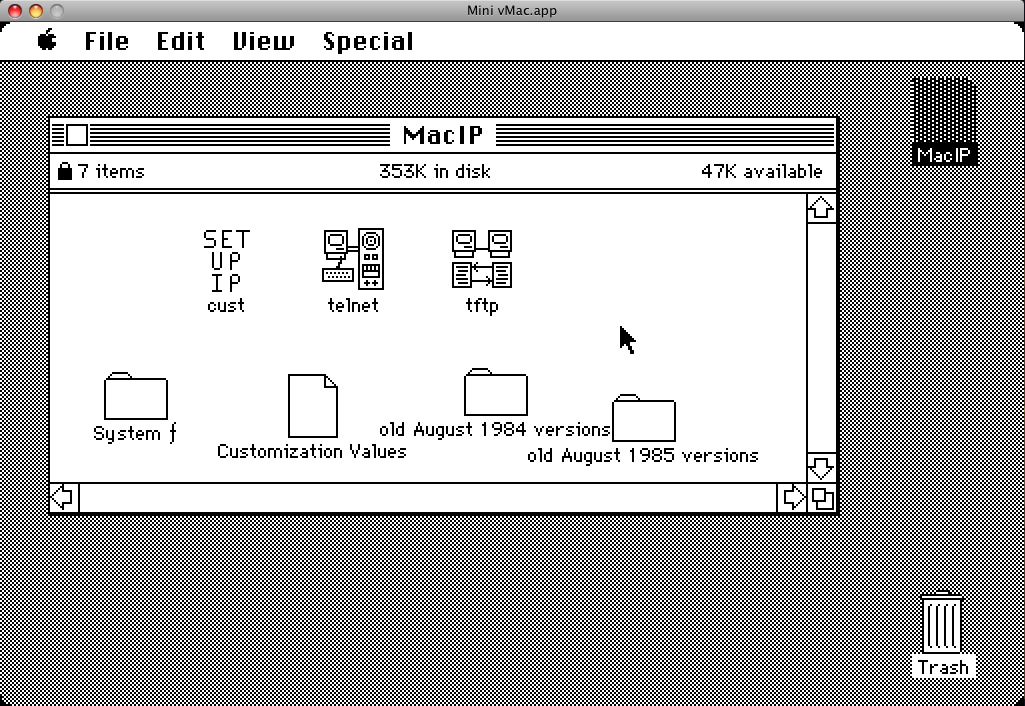Viewport: 1025px width, 706px height.
Task: Click the 'old August 1985 versions' label
Action: 643,456
